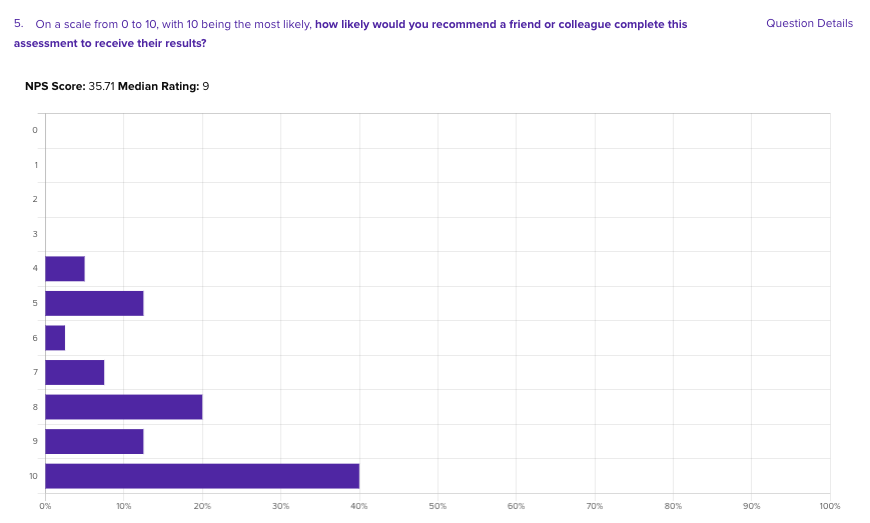Select the bar for rating 7
Screen dimensions: 870x523
click(x=74, y=372)
